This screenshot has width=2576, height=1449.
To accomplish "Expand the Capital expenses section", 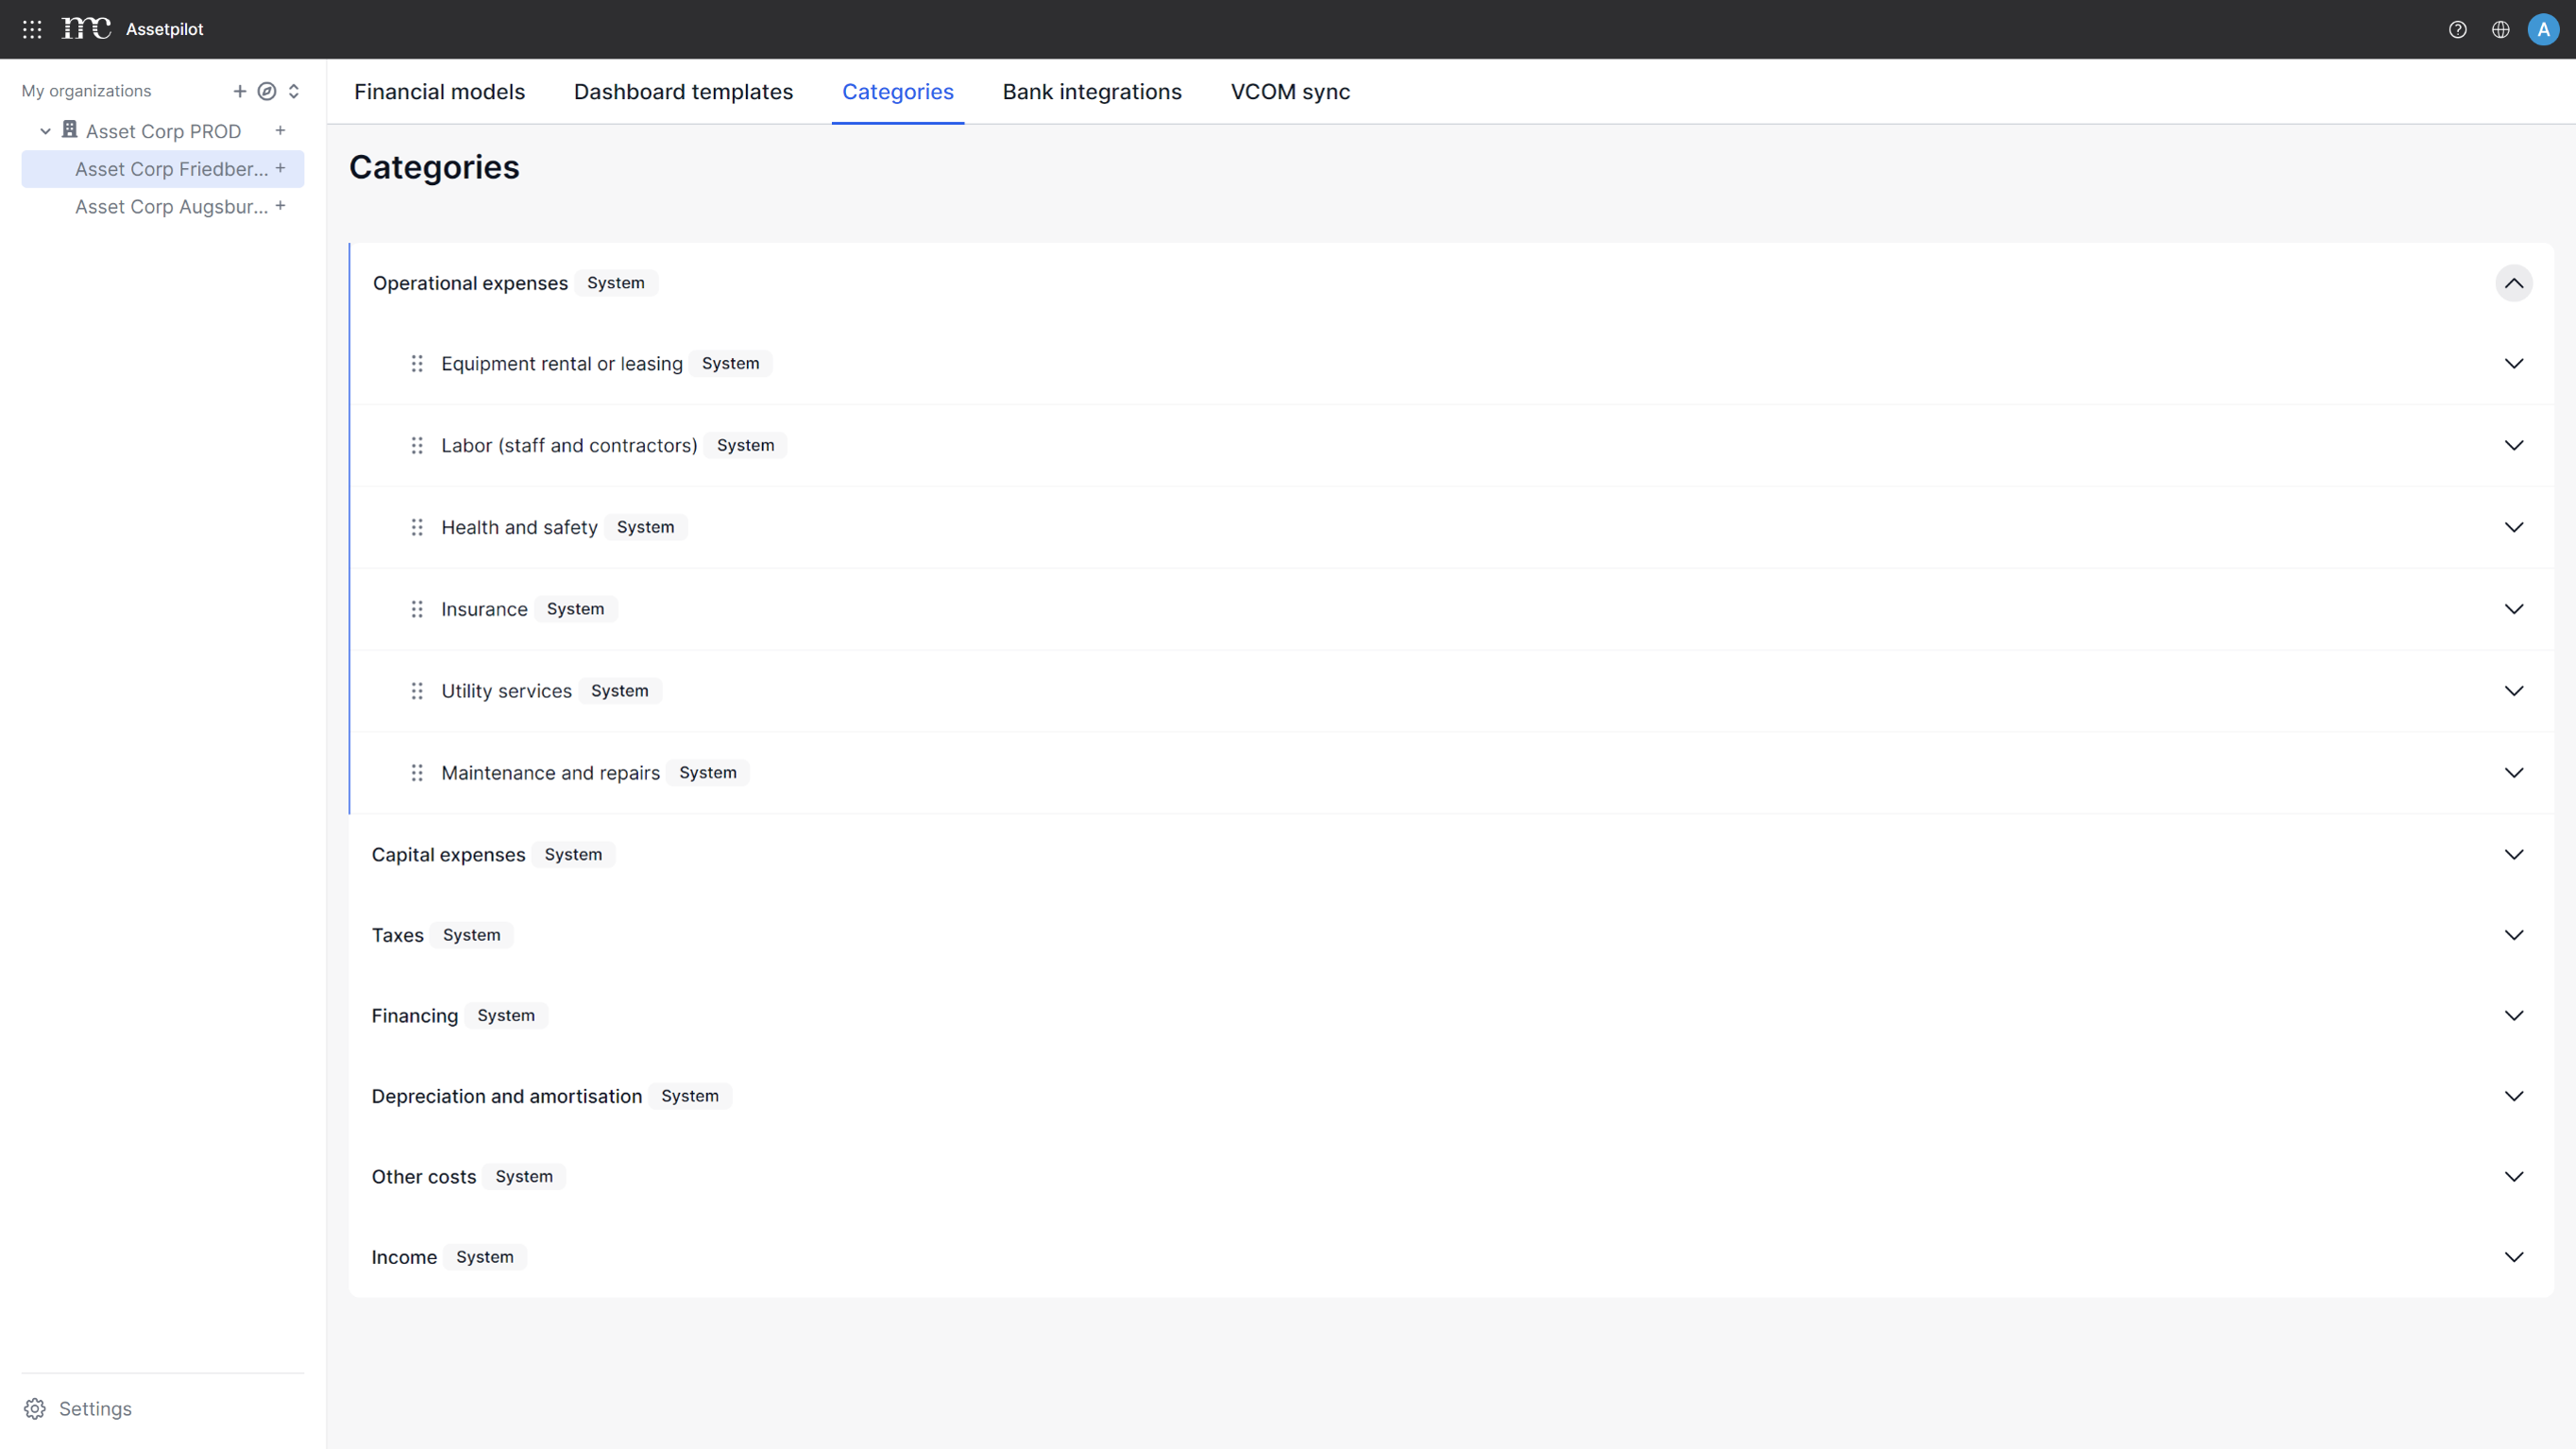I will tap(2514, 855).
